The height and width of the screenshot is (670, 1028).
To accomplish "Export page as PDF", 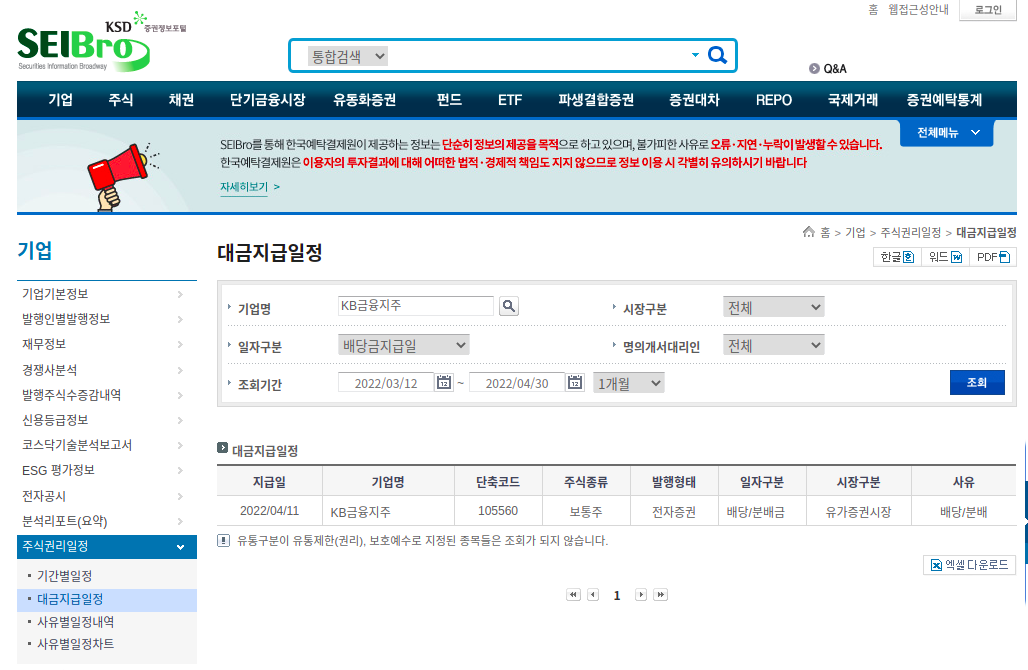I will pyautogui.click(x=993, y=257).
